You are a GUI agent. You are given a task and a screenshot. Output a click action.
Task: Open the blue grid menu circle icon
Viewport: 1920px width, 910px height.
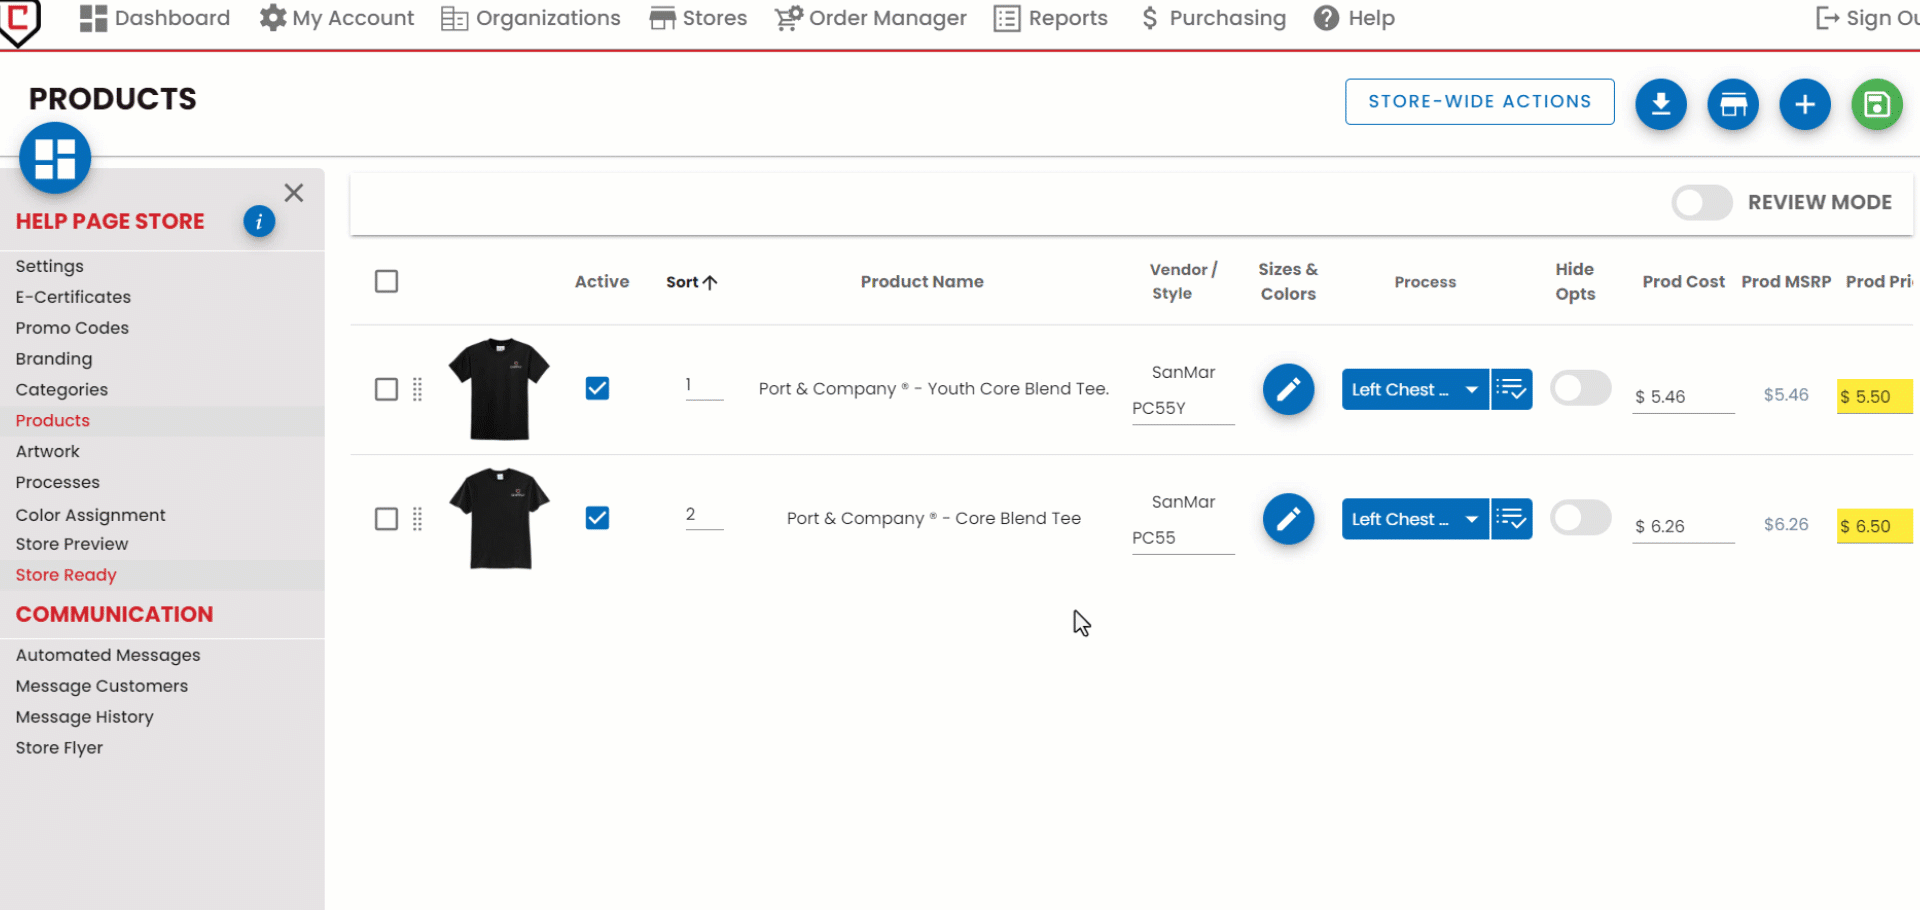(x=55, y=158)
